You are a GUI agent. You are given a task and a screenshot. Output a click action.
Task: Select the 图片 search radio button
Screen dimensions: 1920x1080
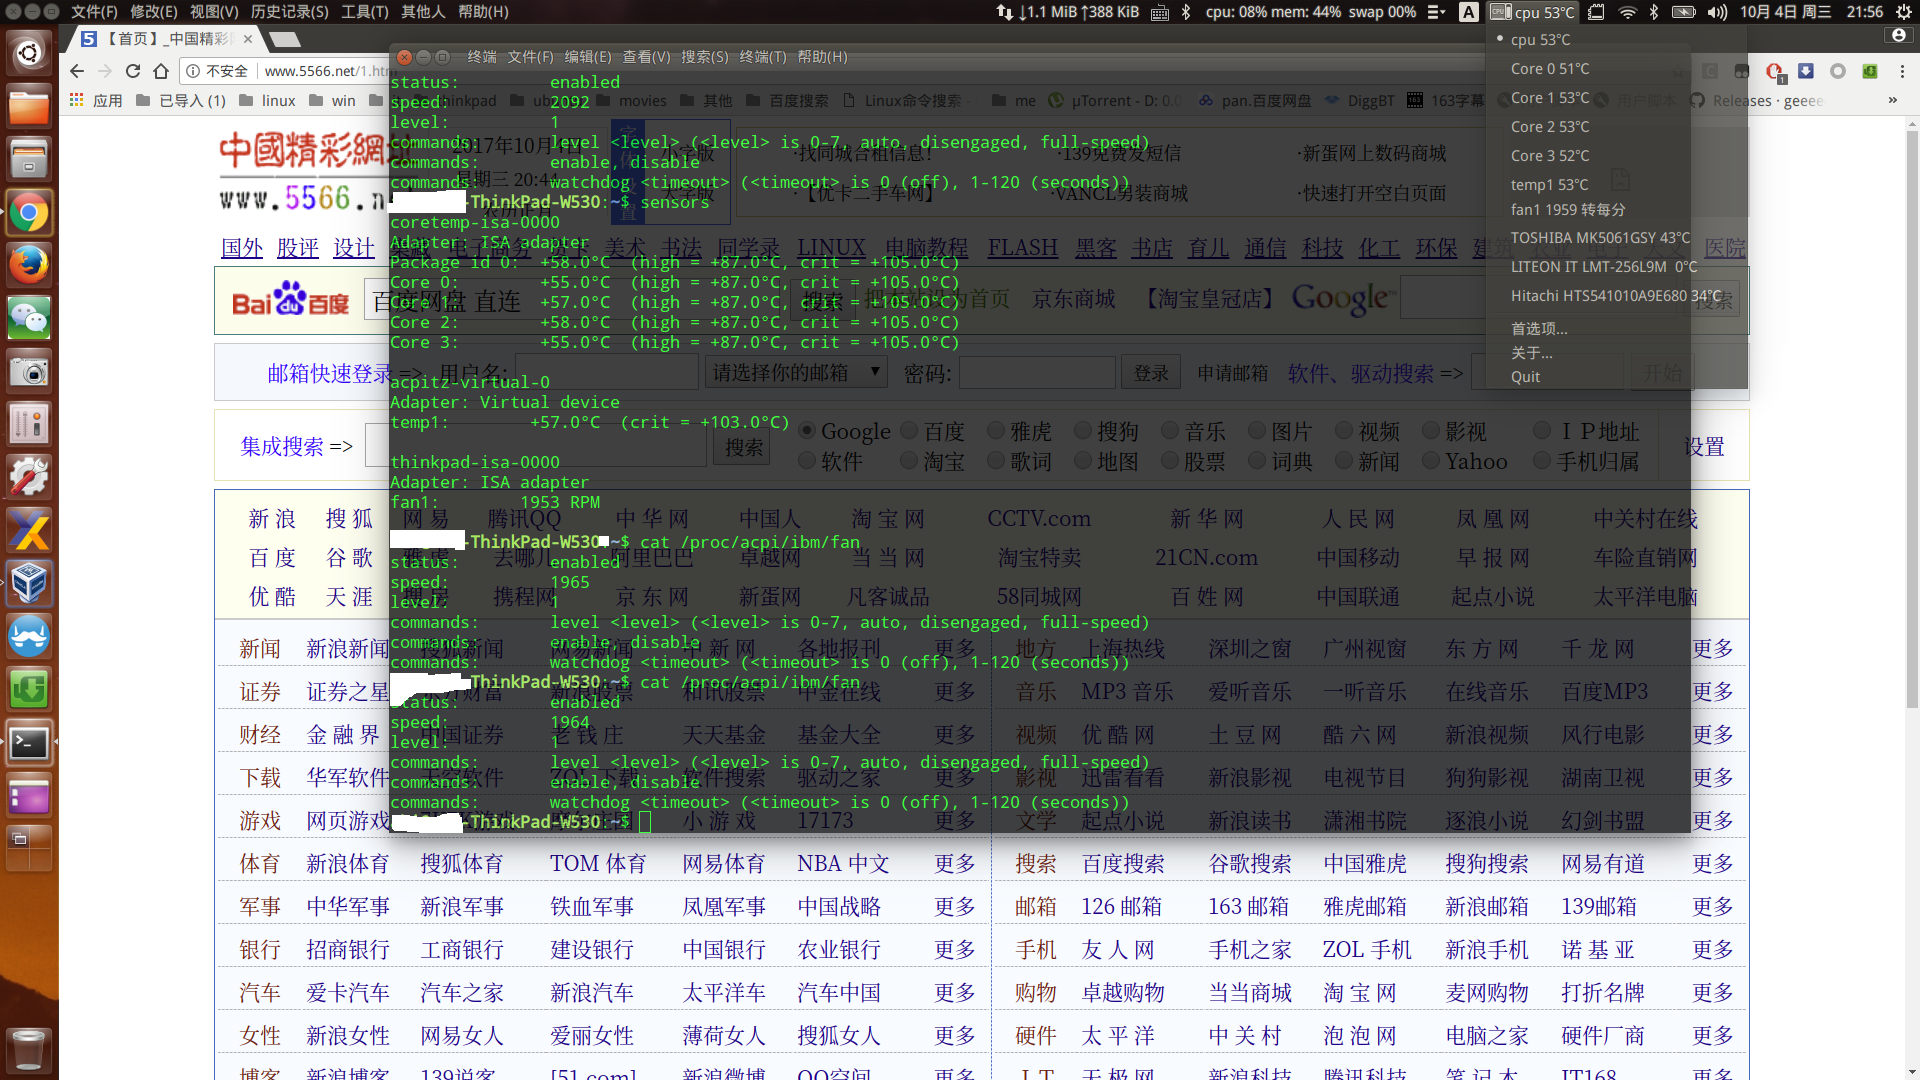tap(1257, 431)
